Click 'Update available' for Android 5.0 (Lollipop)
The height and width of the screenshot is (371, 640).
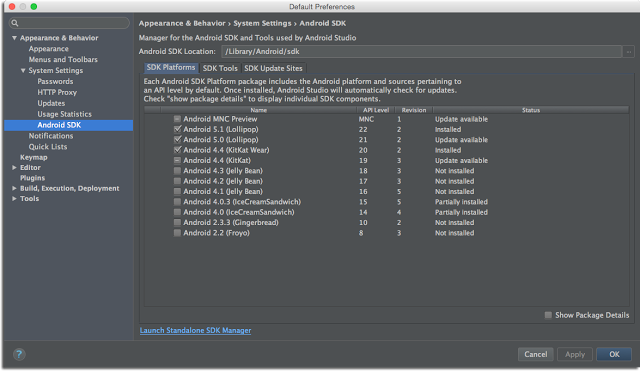point(461,140)
